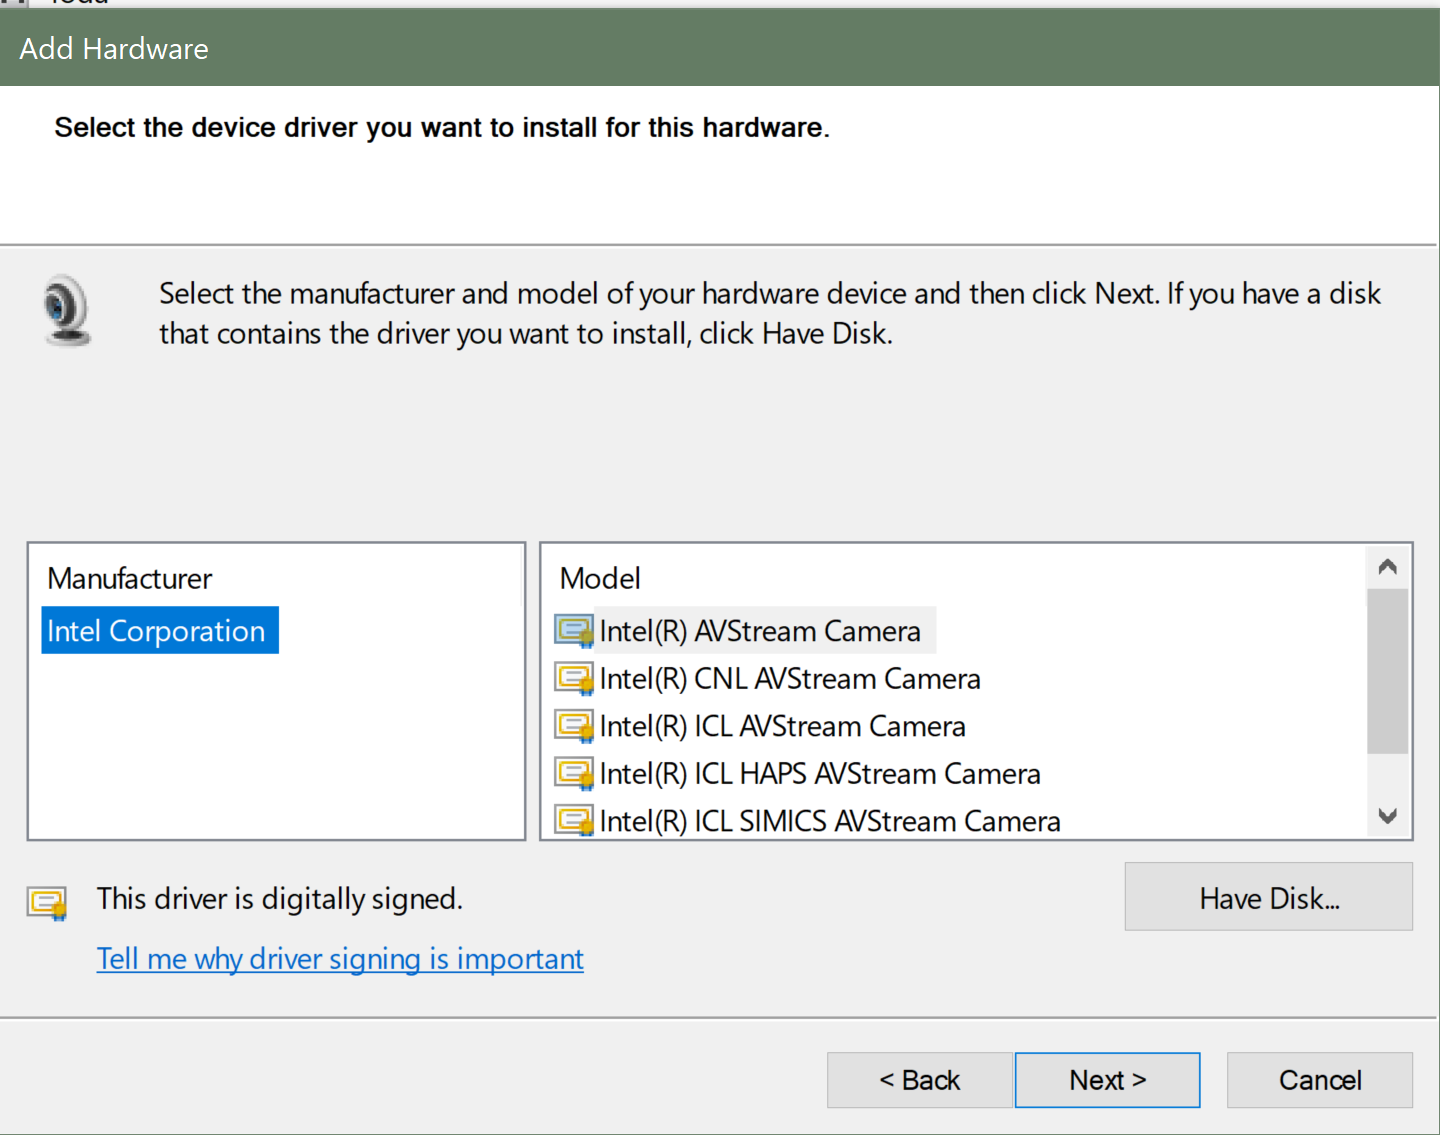Click the Model list scrollbar thumb
This screenshot has height=1135, width=1440.
tap(1387, 670)
